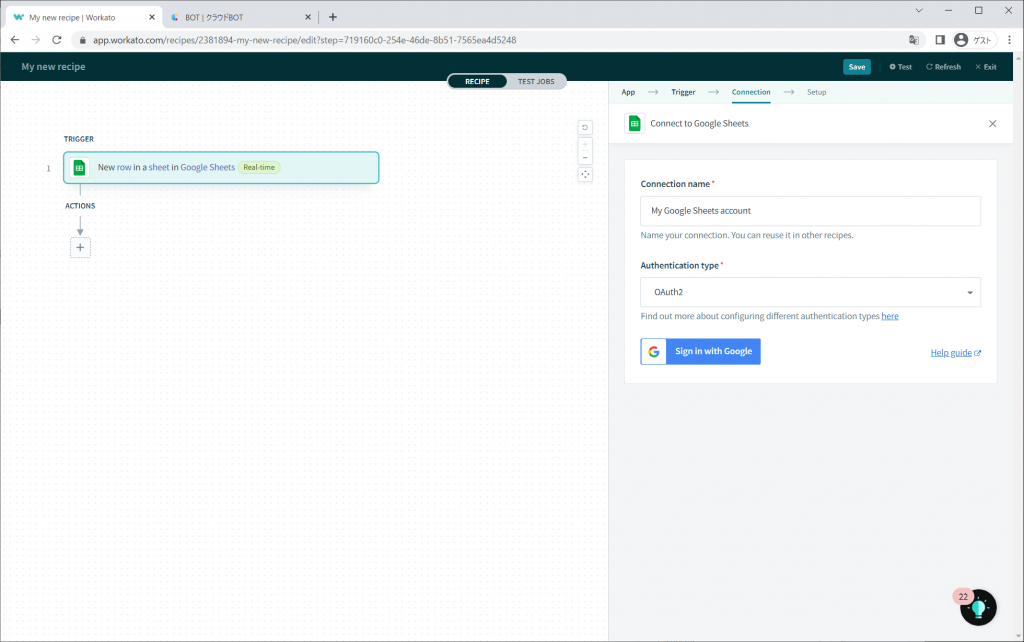Click the Real-time badge on trigger
This screenshot has height=642, width=1024.
click(x=259, y=167)
